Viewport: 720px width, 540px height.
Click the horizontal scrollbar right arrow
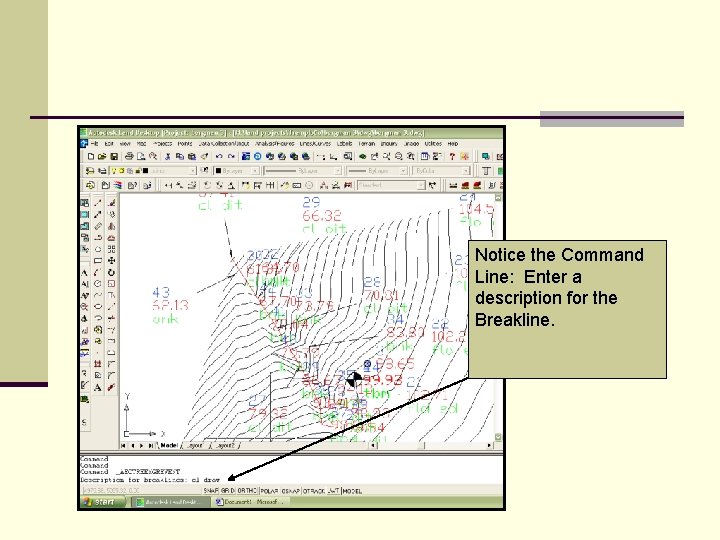(x=489, y=445)
